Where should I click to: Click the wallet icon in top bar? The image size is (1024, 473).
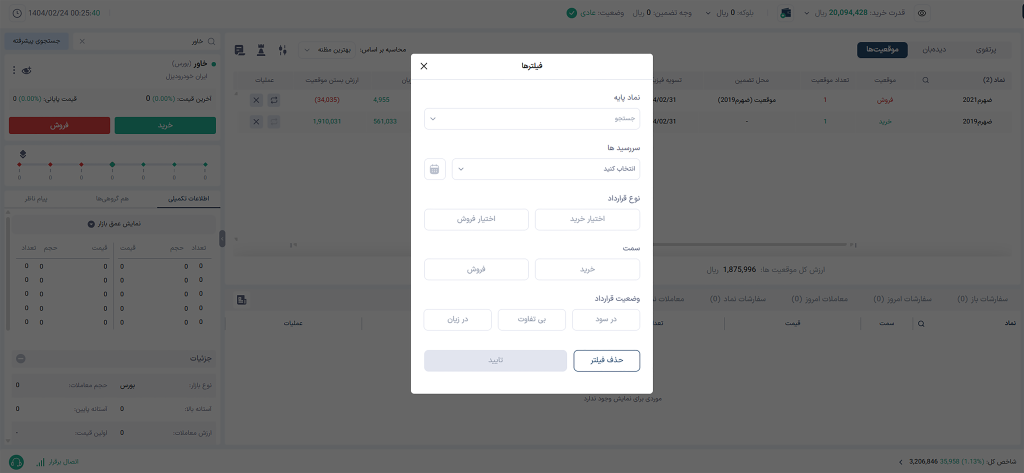coord(786,12)
